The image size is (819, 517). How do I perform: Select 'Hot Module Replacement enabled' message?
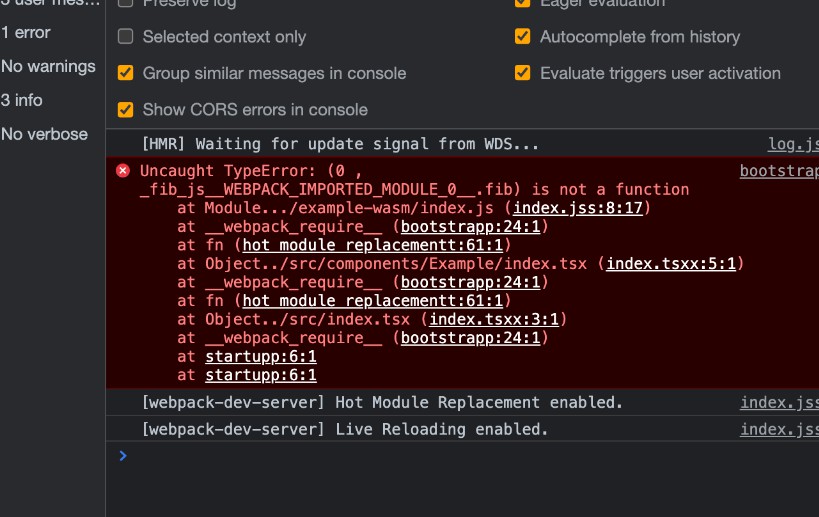click(x=382, y=402)
